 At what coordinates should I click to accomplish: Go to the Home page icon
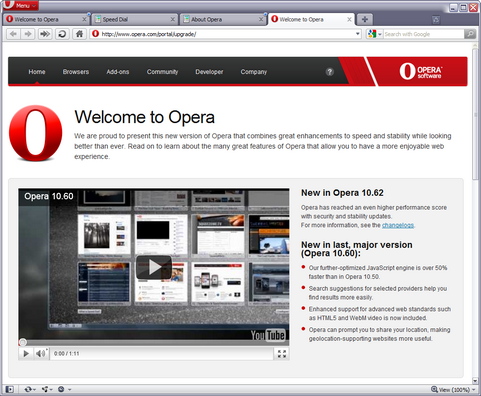[x=79, y=34]
